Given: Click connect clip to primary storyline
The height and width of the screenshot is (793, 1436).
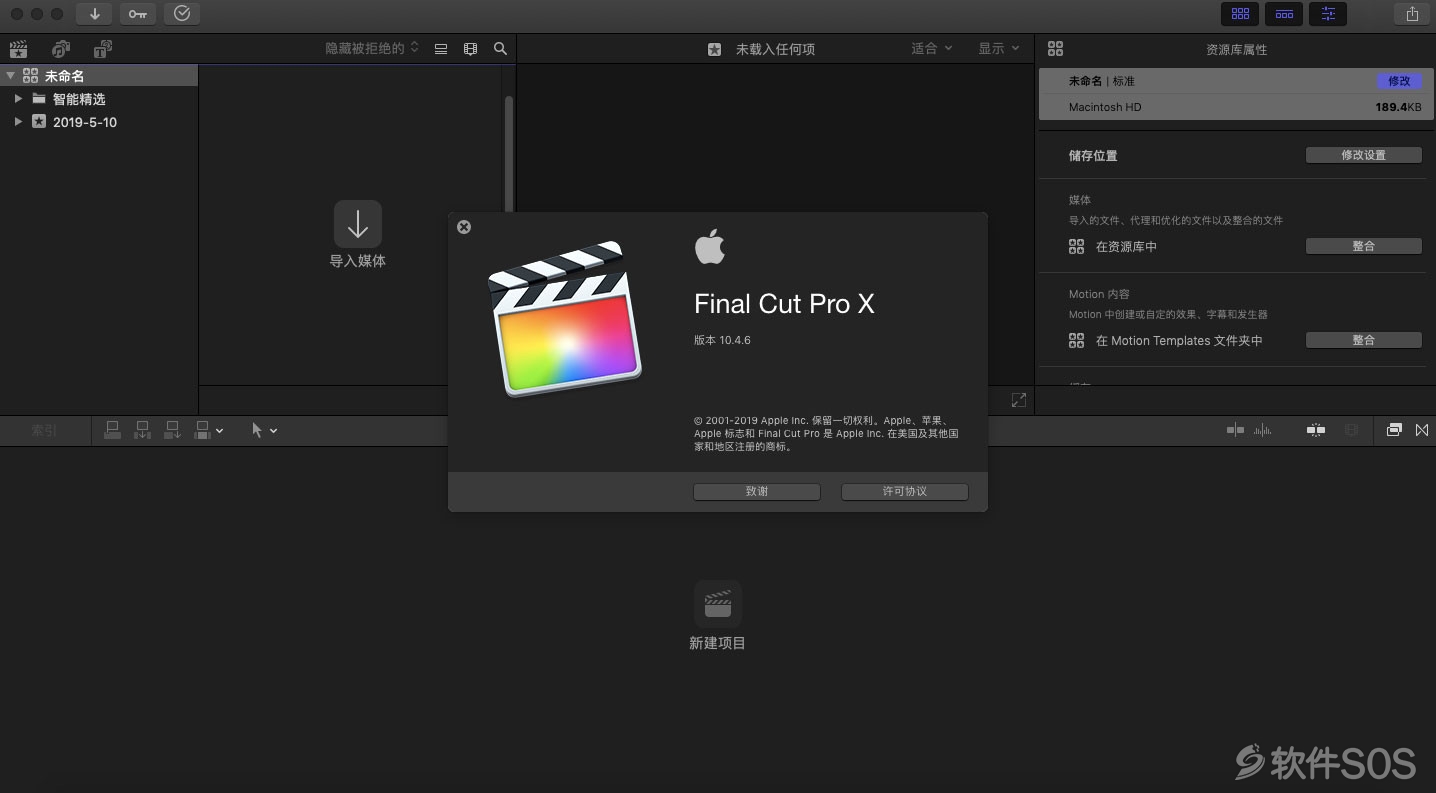Looking at the screenshot, I should (113, 430).
